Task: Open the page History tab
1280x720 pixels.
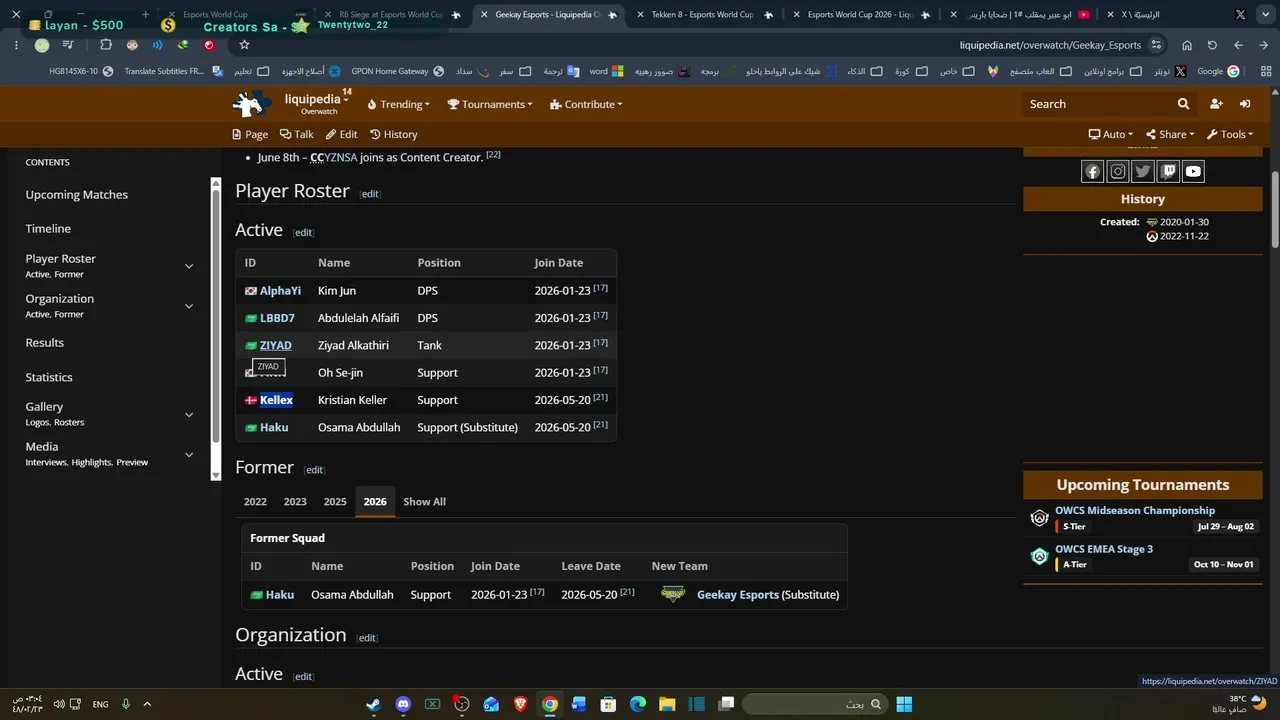Action: point(394,134)
